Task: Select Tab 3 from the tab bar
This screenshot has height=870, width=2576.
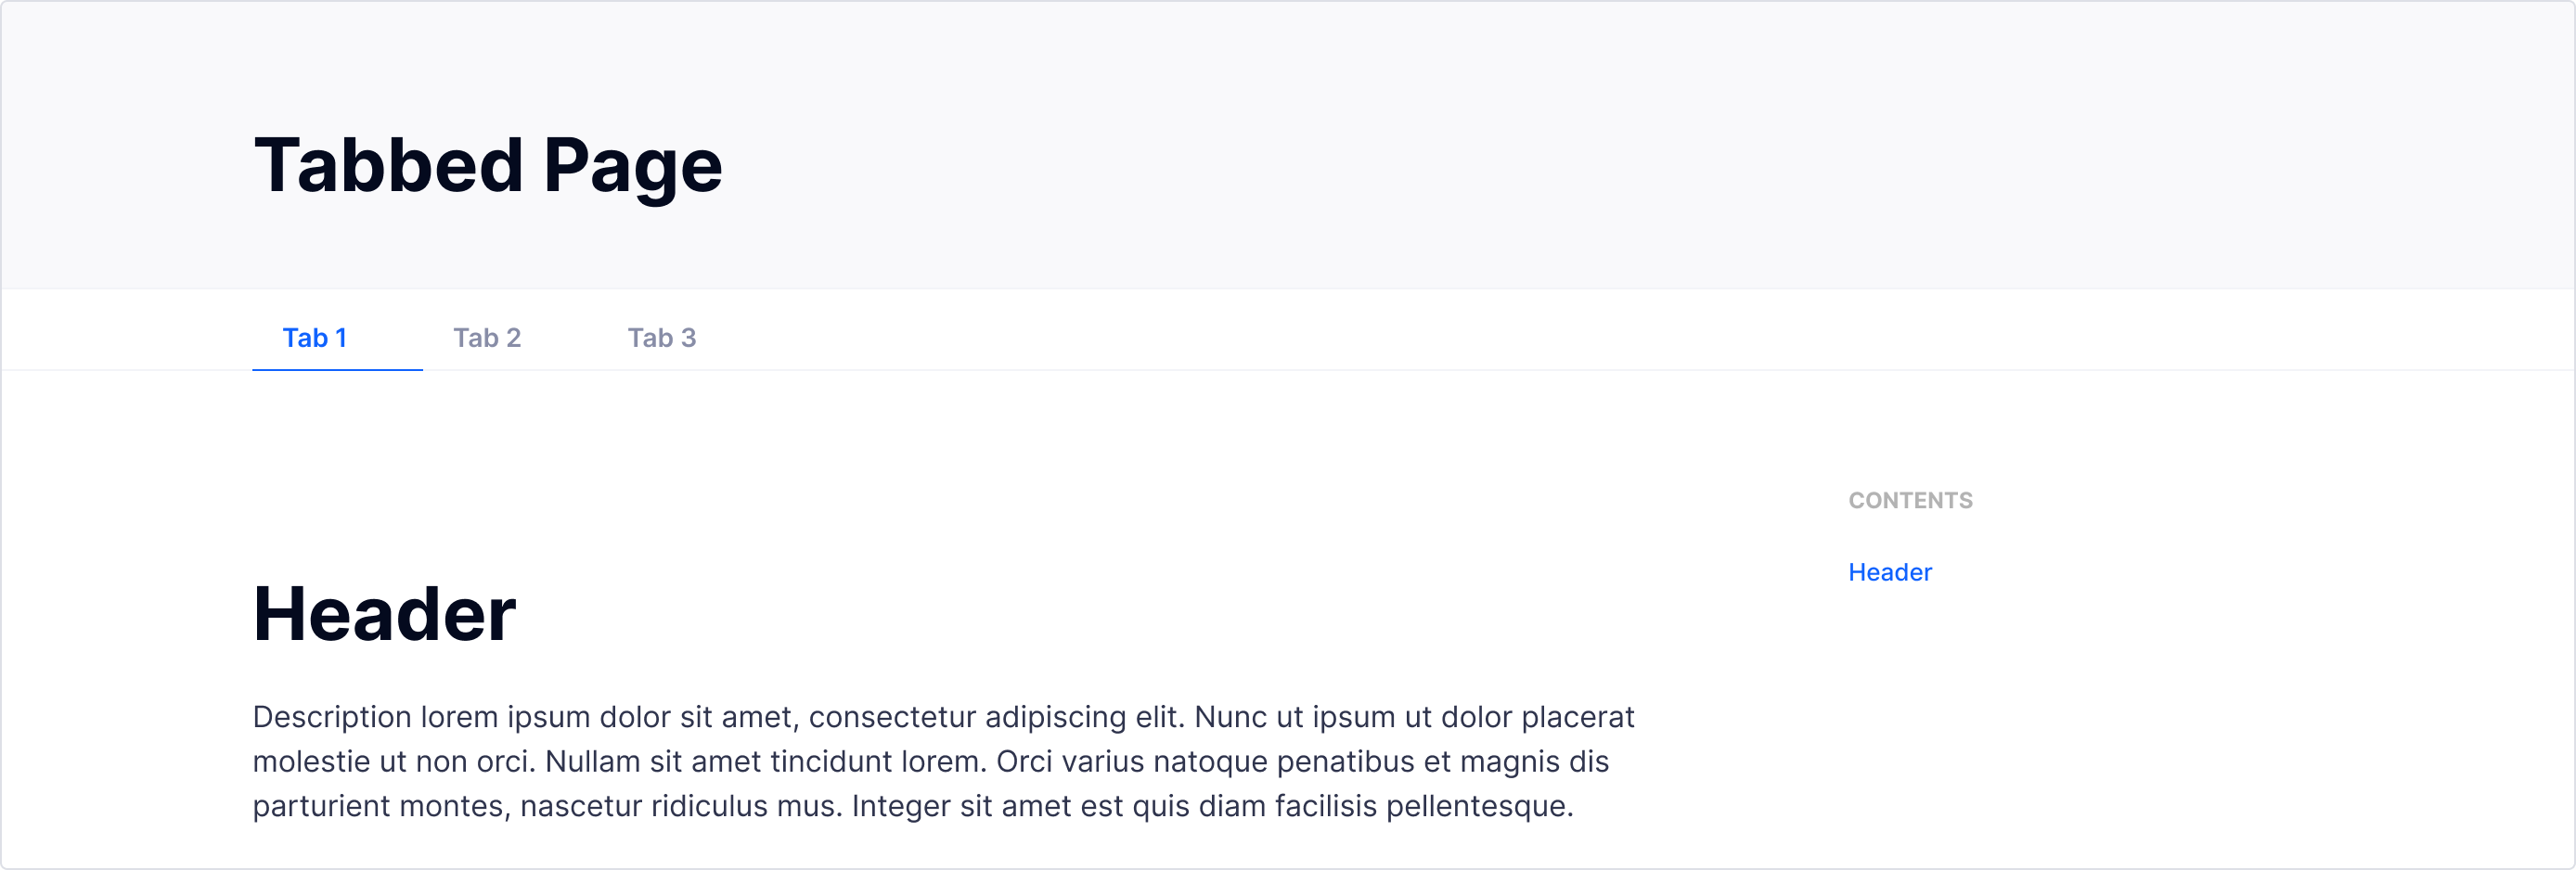Action: pyautogui.click(x=662, y=338)
